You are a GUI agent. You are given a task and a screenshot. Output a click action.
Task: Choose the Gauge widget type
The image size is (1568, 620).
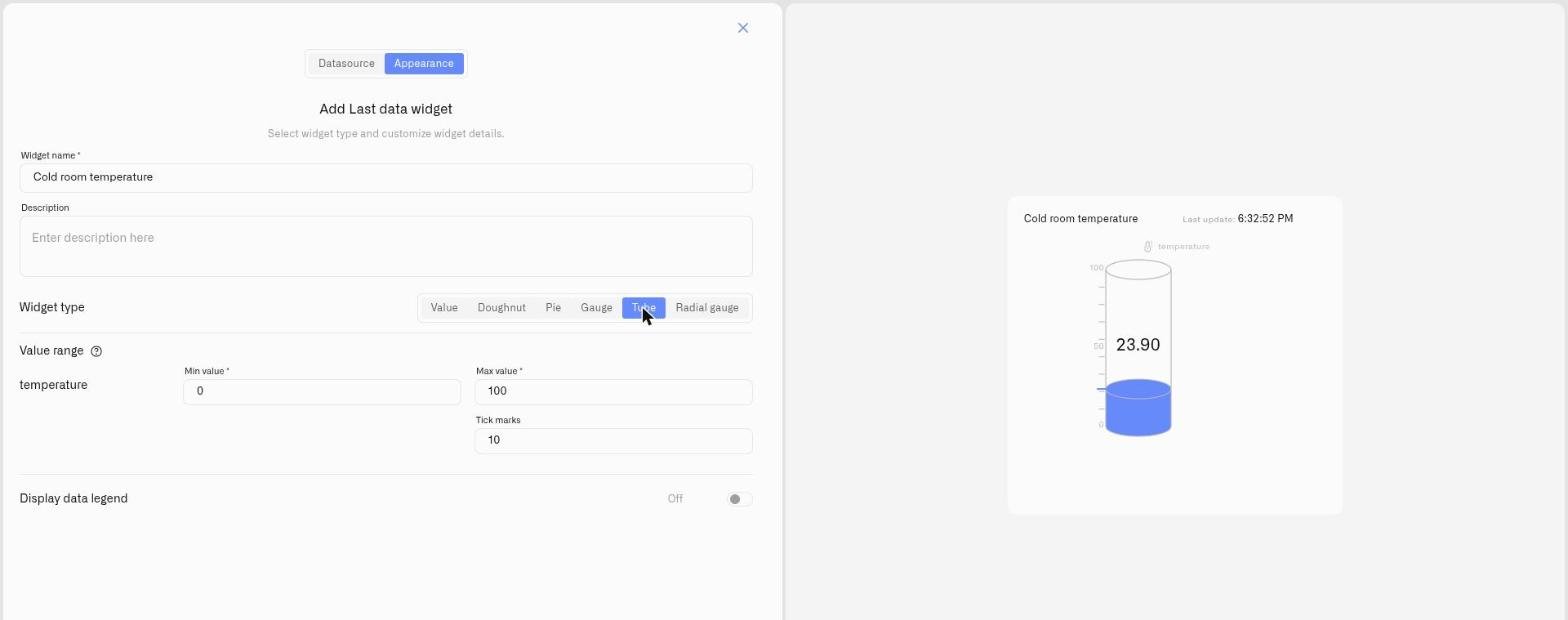pos(596,308)
